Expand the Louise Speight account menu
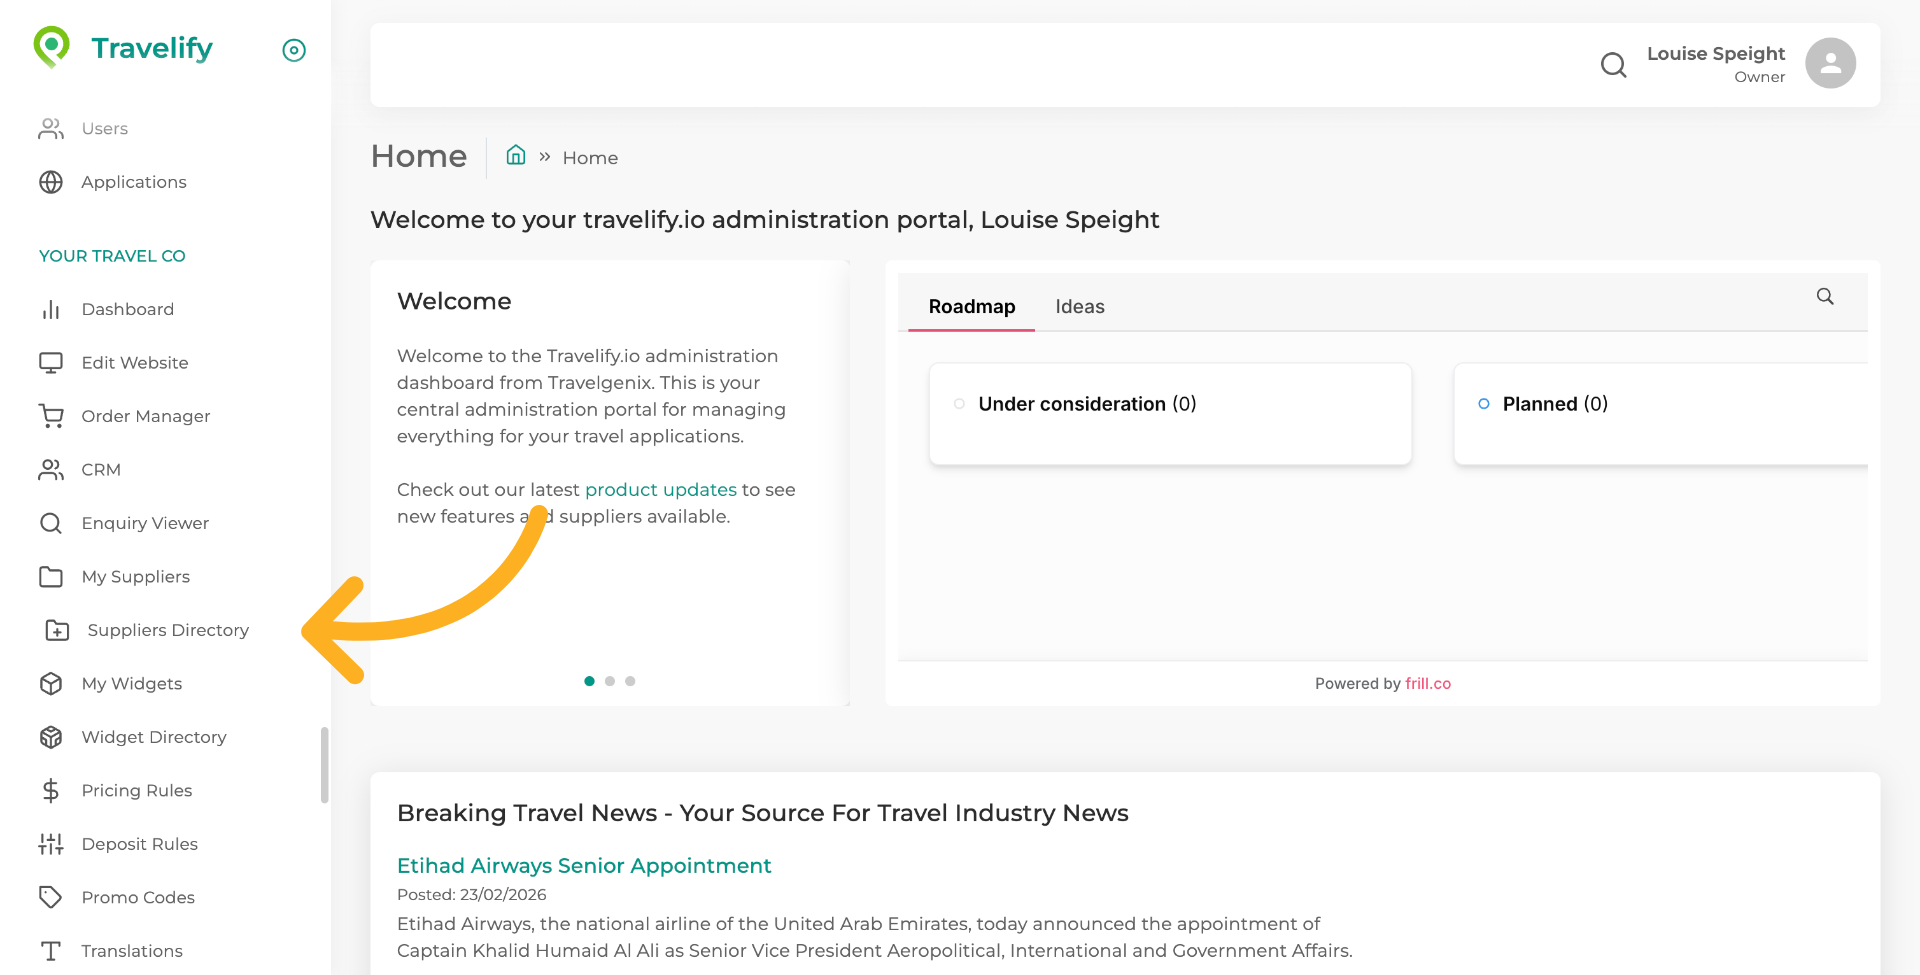 (x=1715, y=64)
